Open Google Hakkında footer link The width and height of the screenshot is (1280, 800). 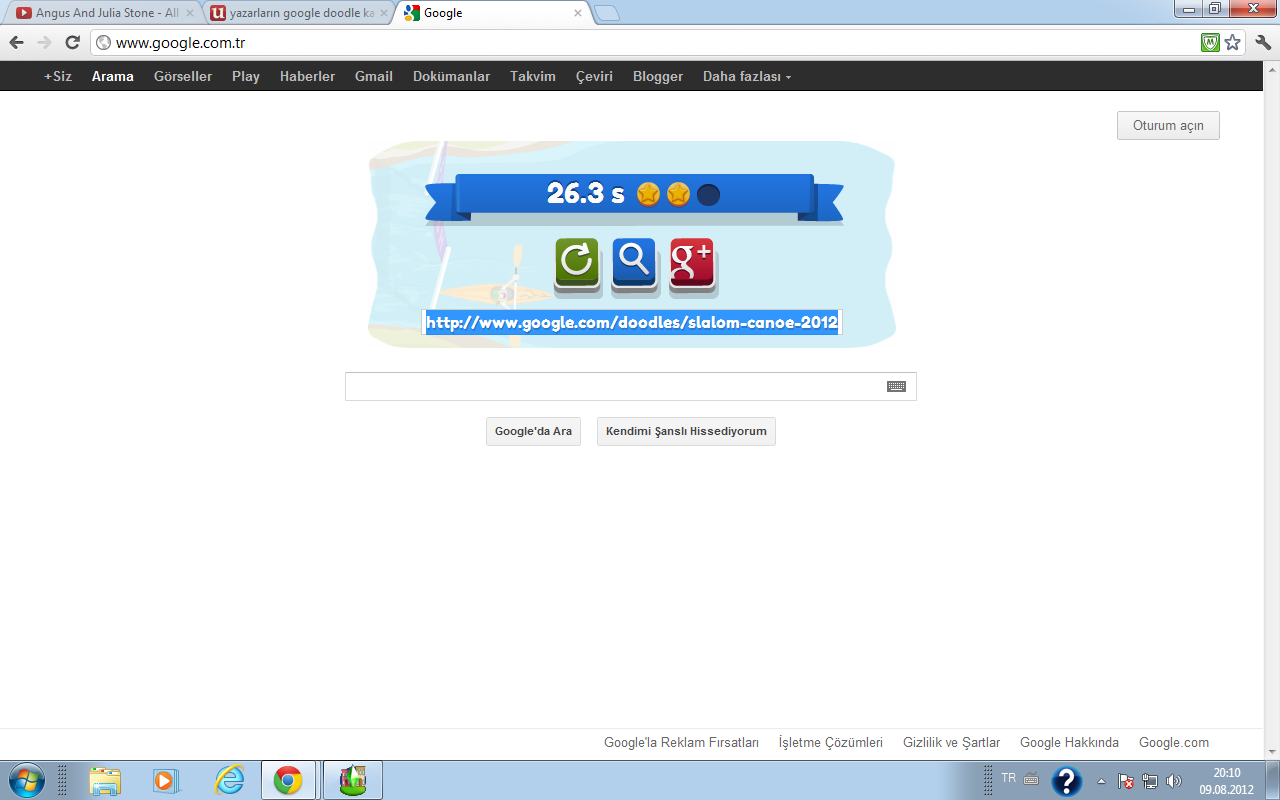(x=1069, y=743)
